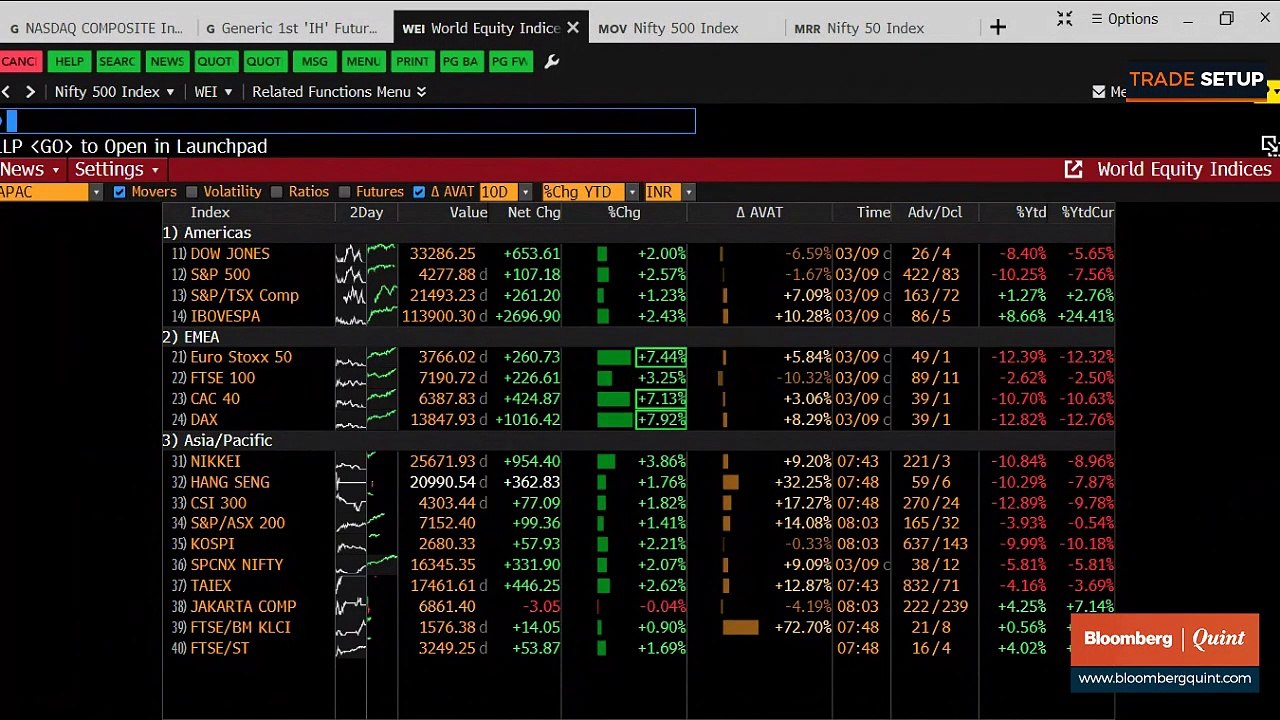
Task: Open the News dropdown
Action: tap(30, 169)
